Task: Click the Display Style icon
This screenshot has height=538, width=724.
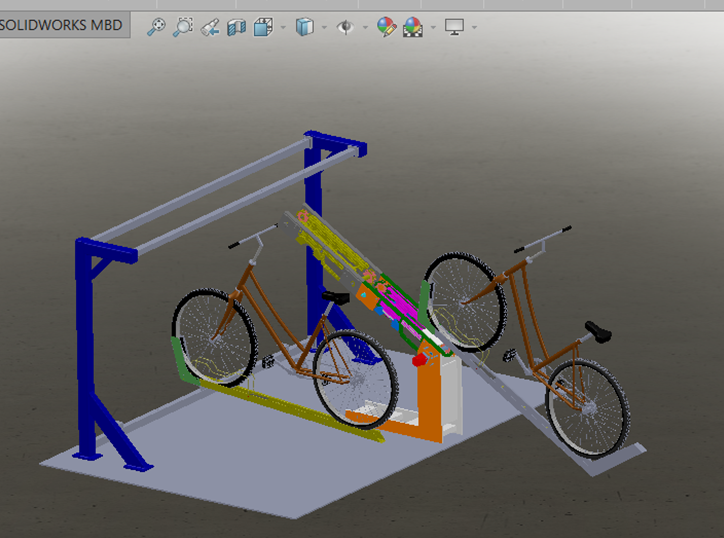Action: [x=305, y=27]
